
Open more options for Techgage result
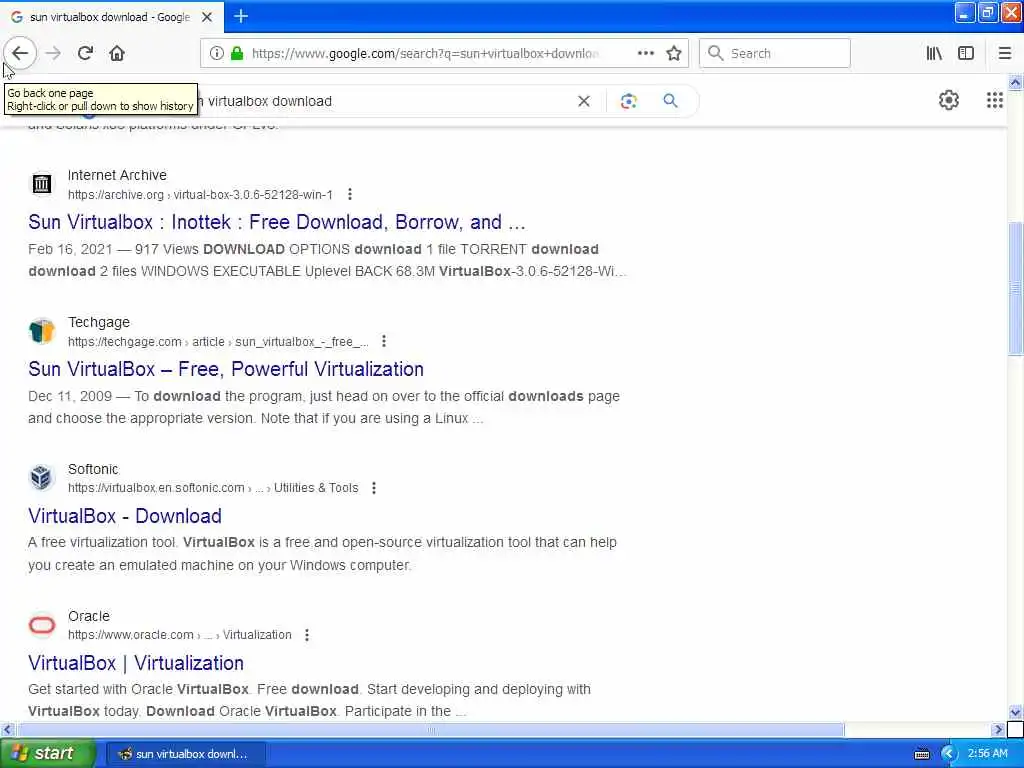pyautogui.click(x=384, y=341)
